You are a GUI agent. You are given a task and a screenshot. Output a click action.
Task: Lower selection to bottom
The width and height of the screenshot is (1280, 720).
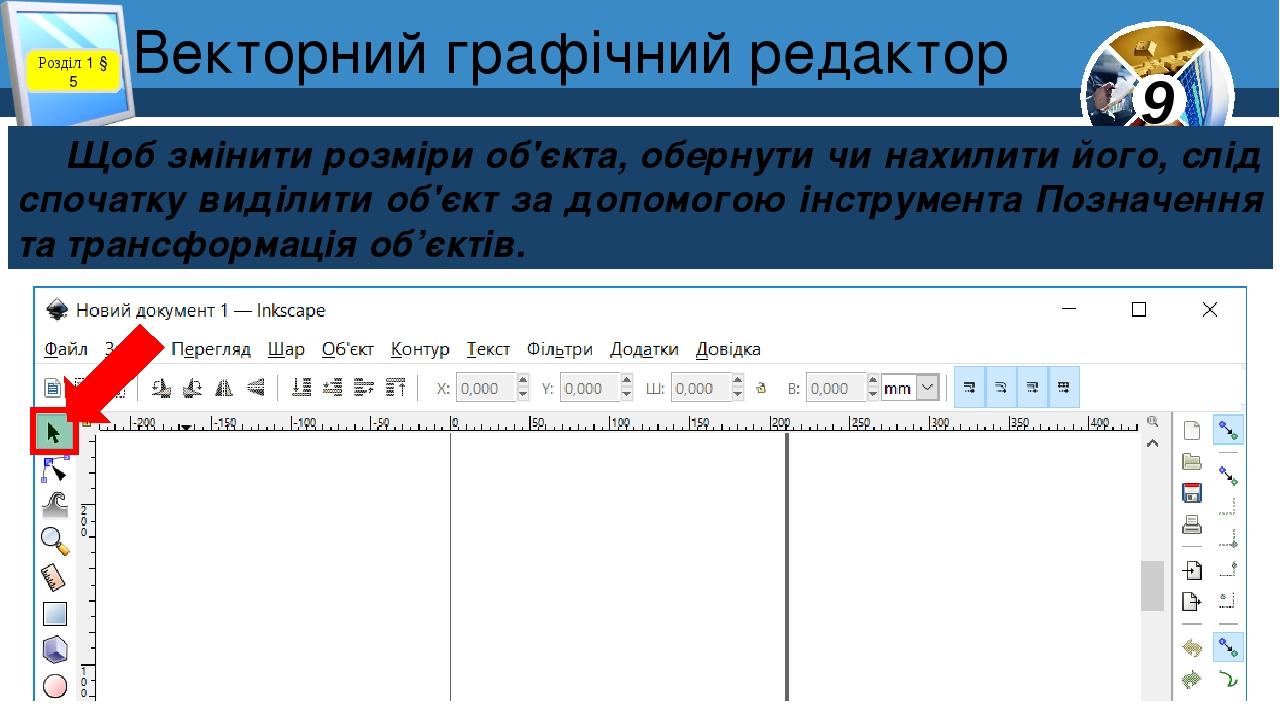[x=302, y=388]
